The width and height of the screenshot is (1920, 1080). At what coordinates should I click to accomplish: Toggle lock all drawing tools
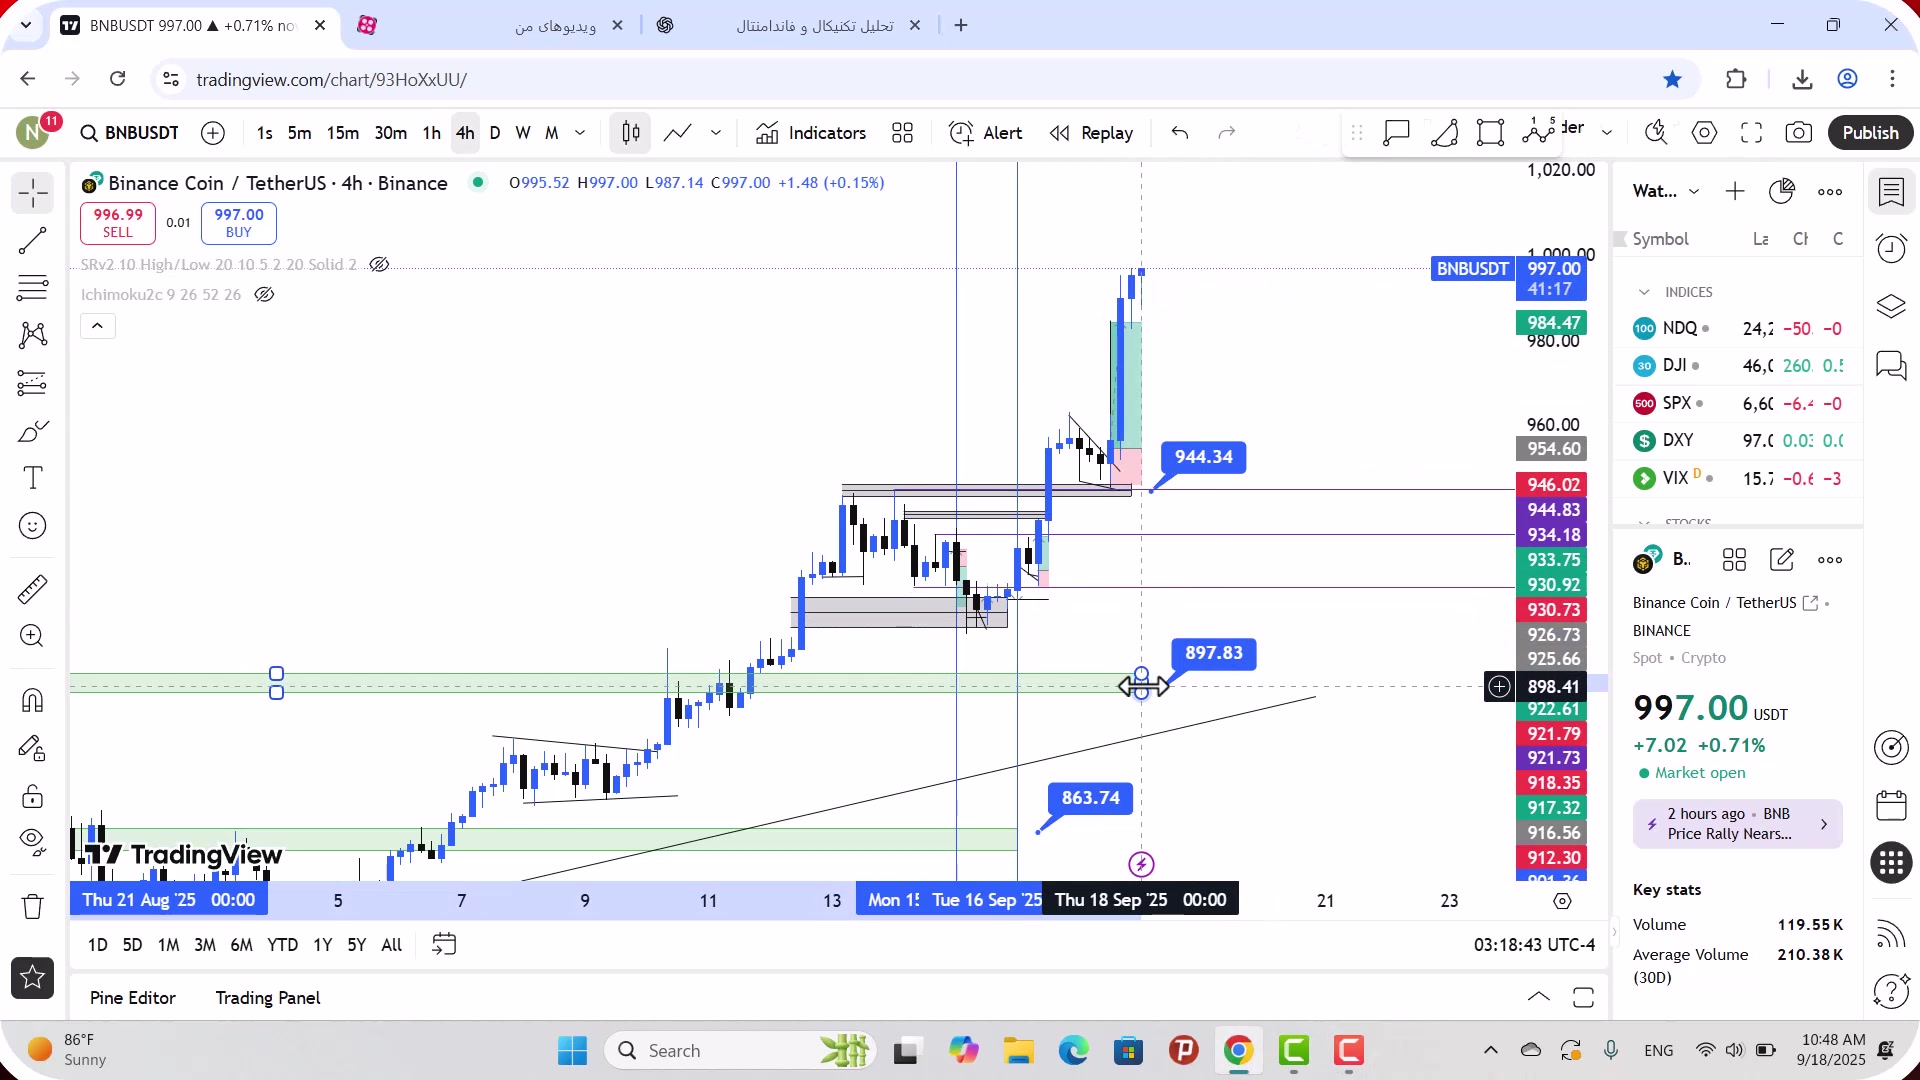tap(32, 796)
